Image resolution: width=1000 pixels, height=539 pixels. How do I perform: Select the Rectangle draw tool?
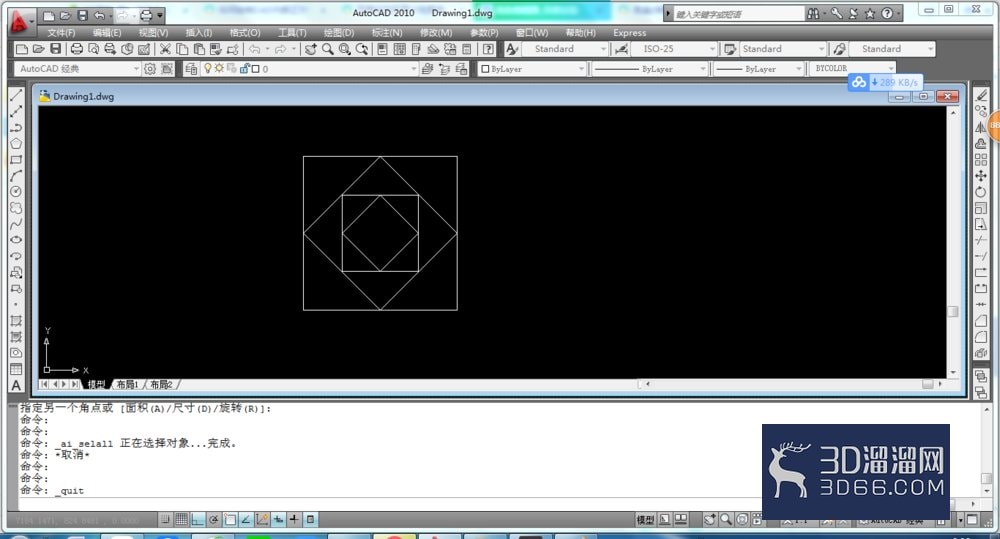[x=16, y=159]
